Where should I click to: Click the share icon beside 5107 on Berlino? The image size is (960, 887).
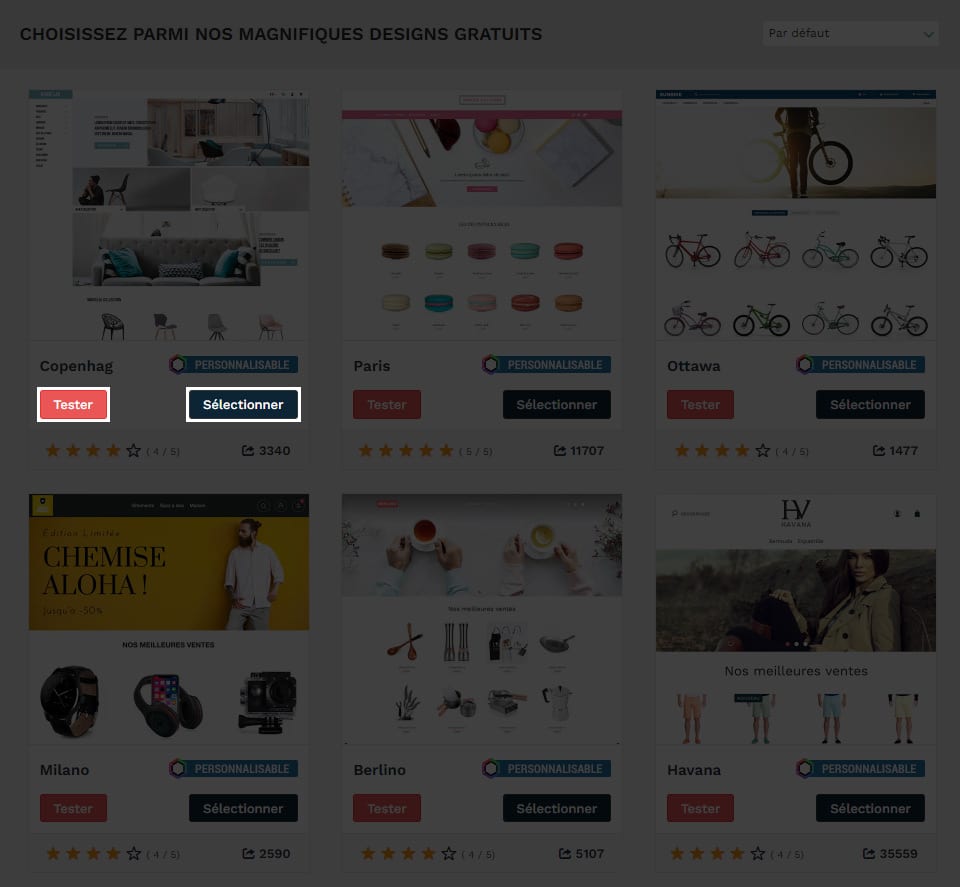[564, 853]
